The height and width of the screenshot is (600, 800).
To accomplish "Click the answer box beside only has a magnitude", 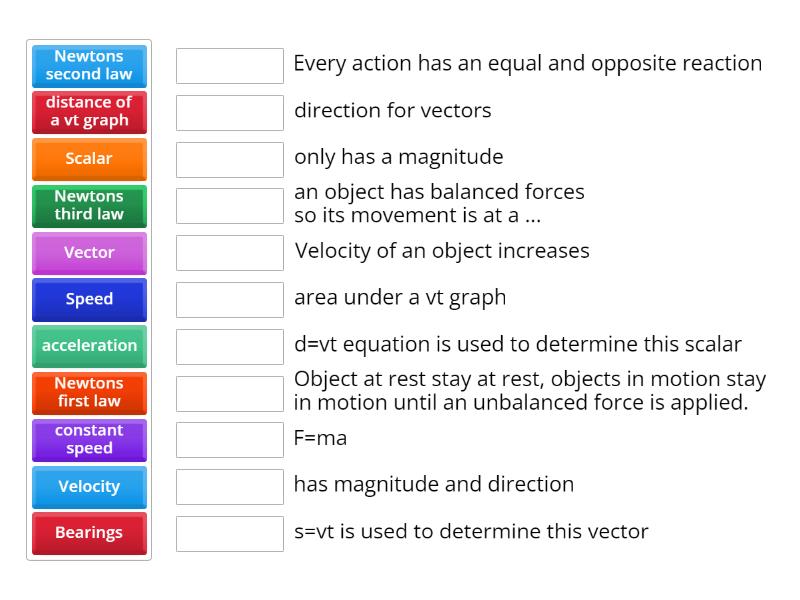I will coord(229,158).
